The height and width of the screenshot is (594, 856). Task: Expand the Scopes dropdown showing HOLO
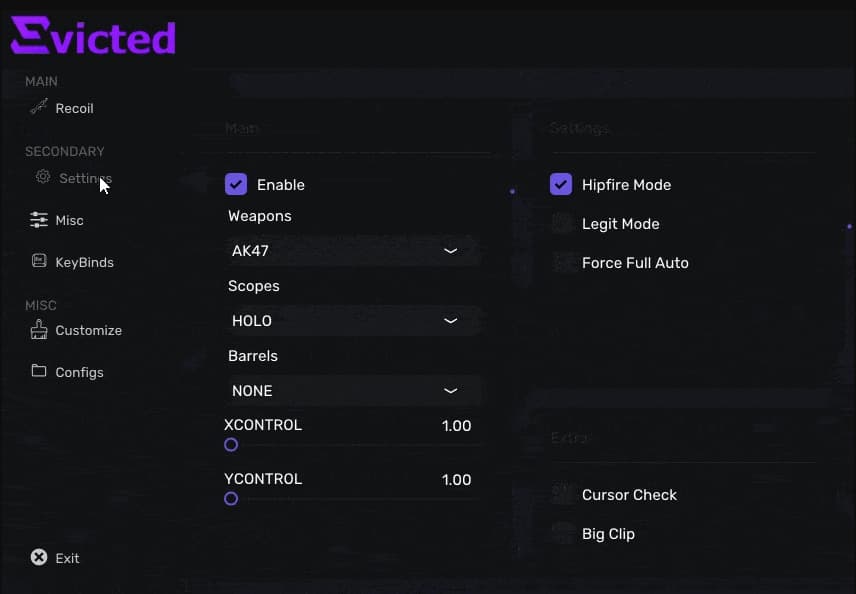tap(352, 321)
